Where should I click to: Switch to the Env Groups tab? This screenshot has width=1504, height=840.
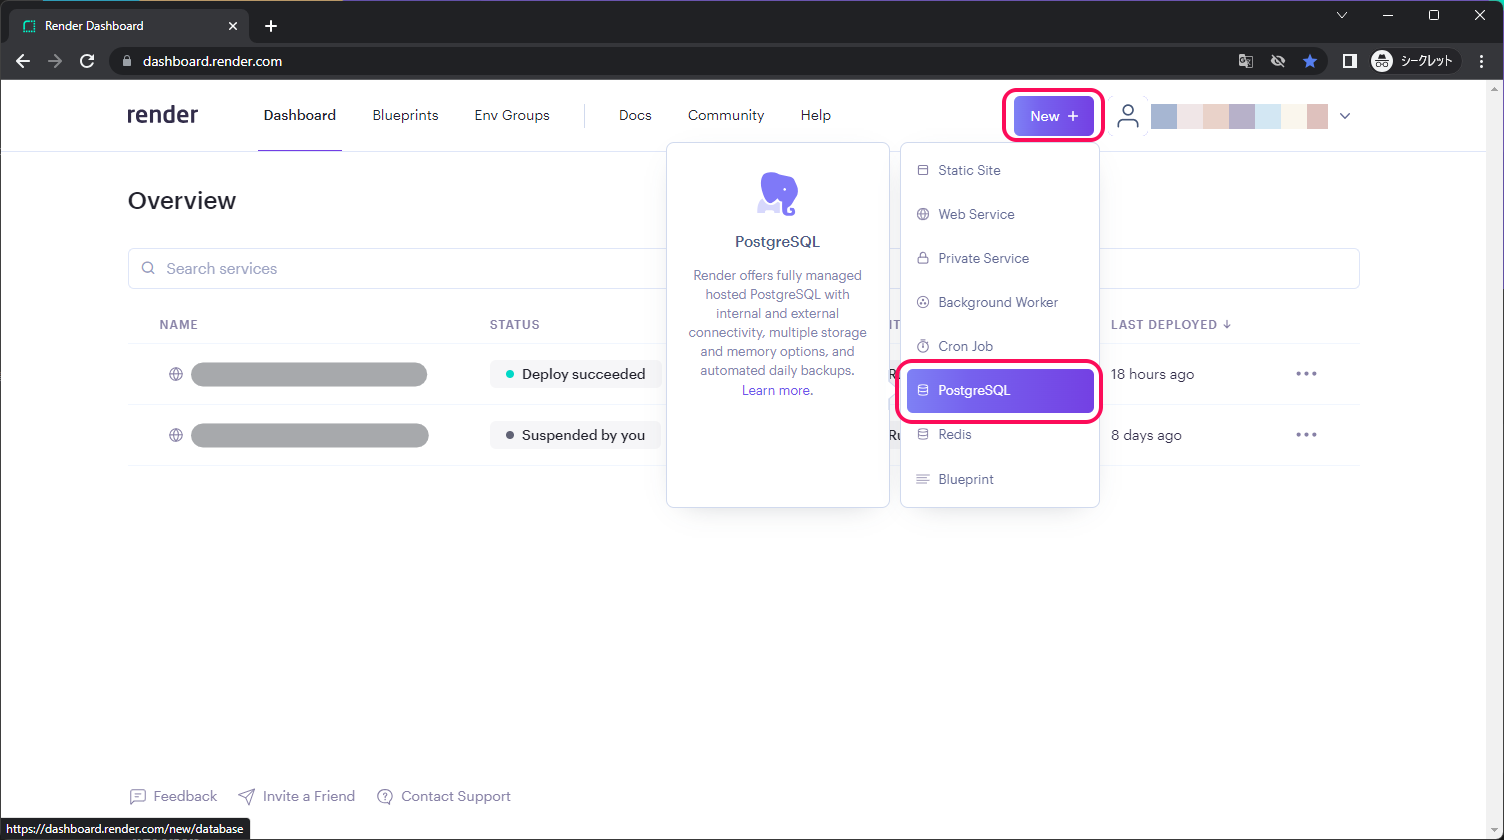tap(512, 115)
